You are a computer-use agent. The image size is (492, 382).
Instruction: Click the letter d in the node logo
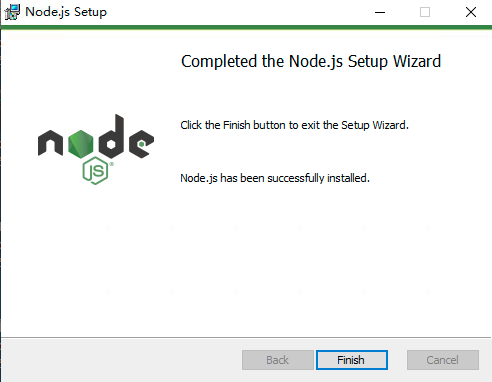[x=112, y=136]
